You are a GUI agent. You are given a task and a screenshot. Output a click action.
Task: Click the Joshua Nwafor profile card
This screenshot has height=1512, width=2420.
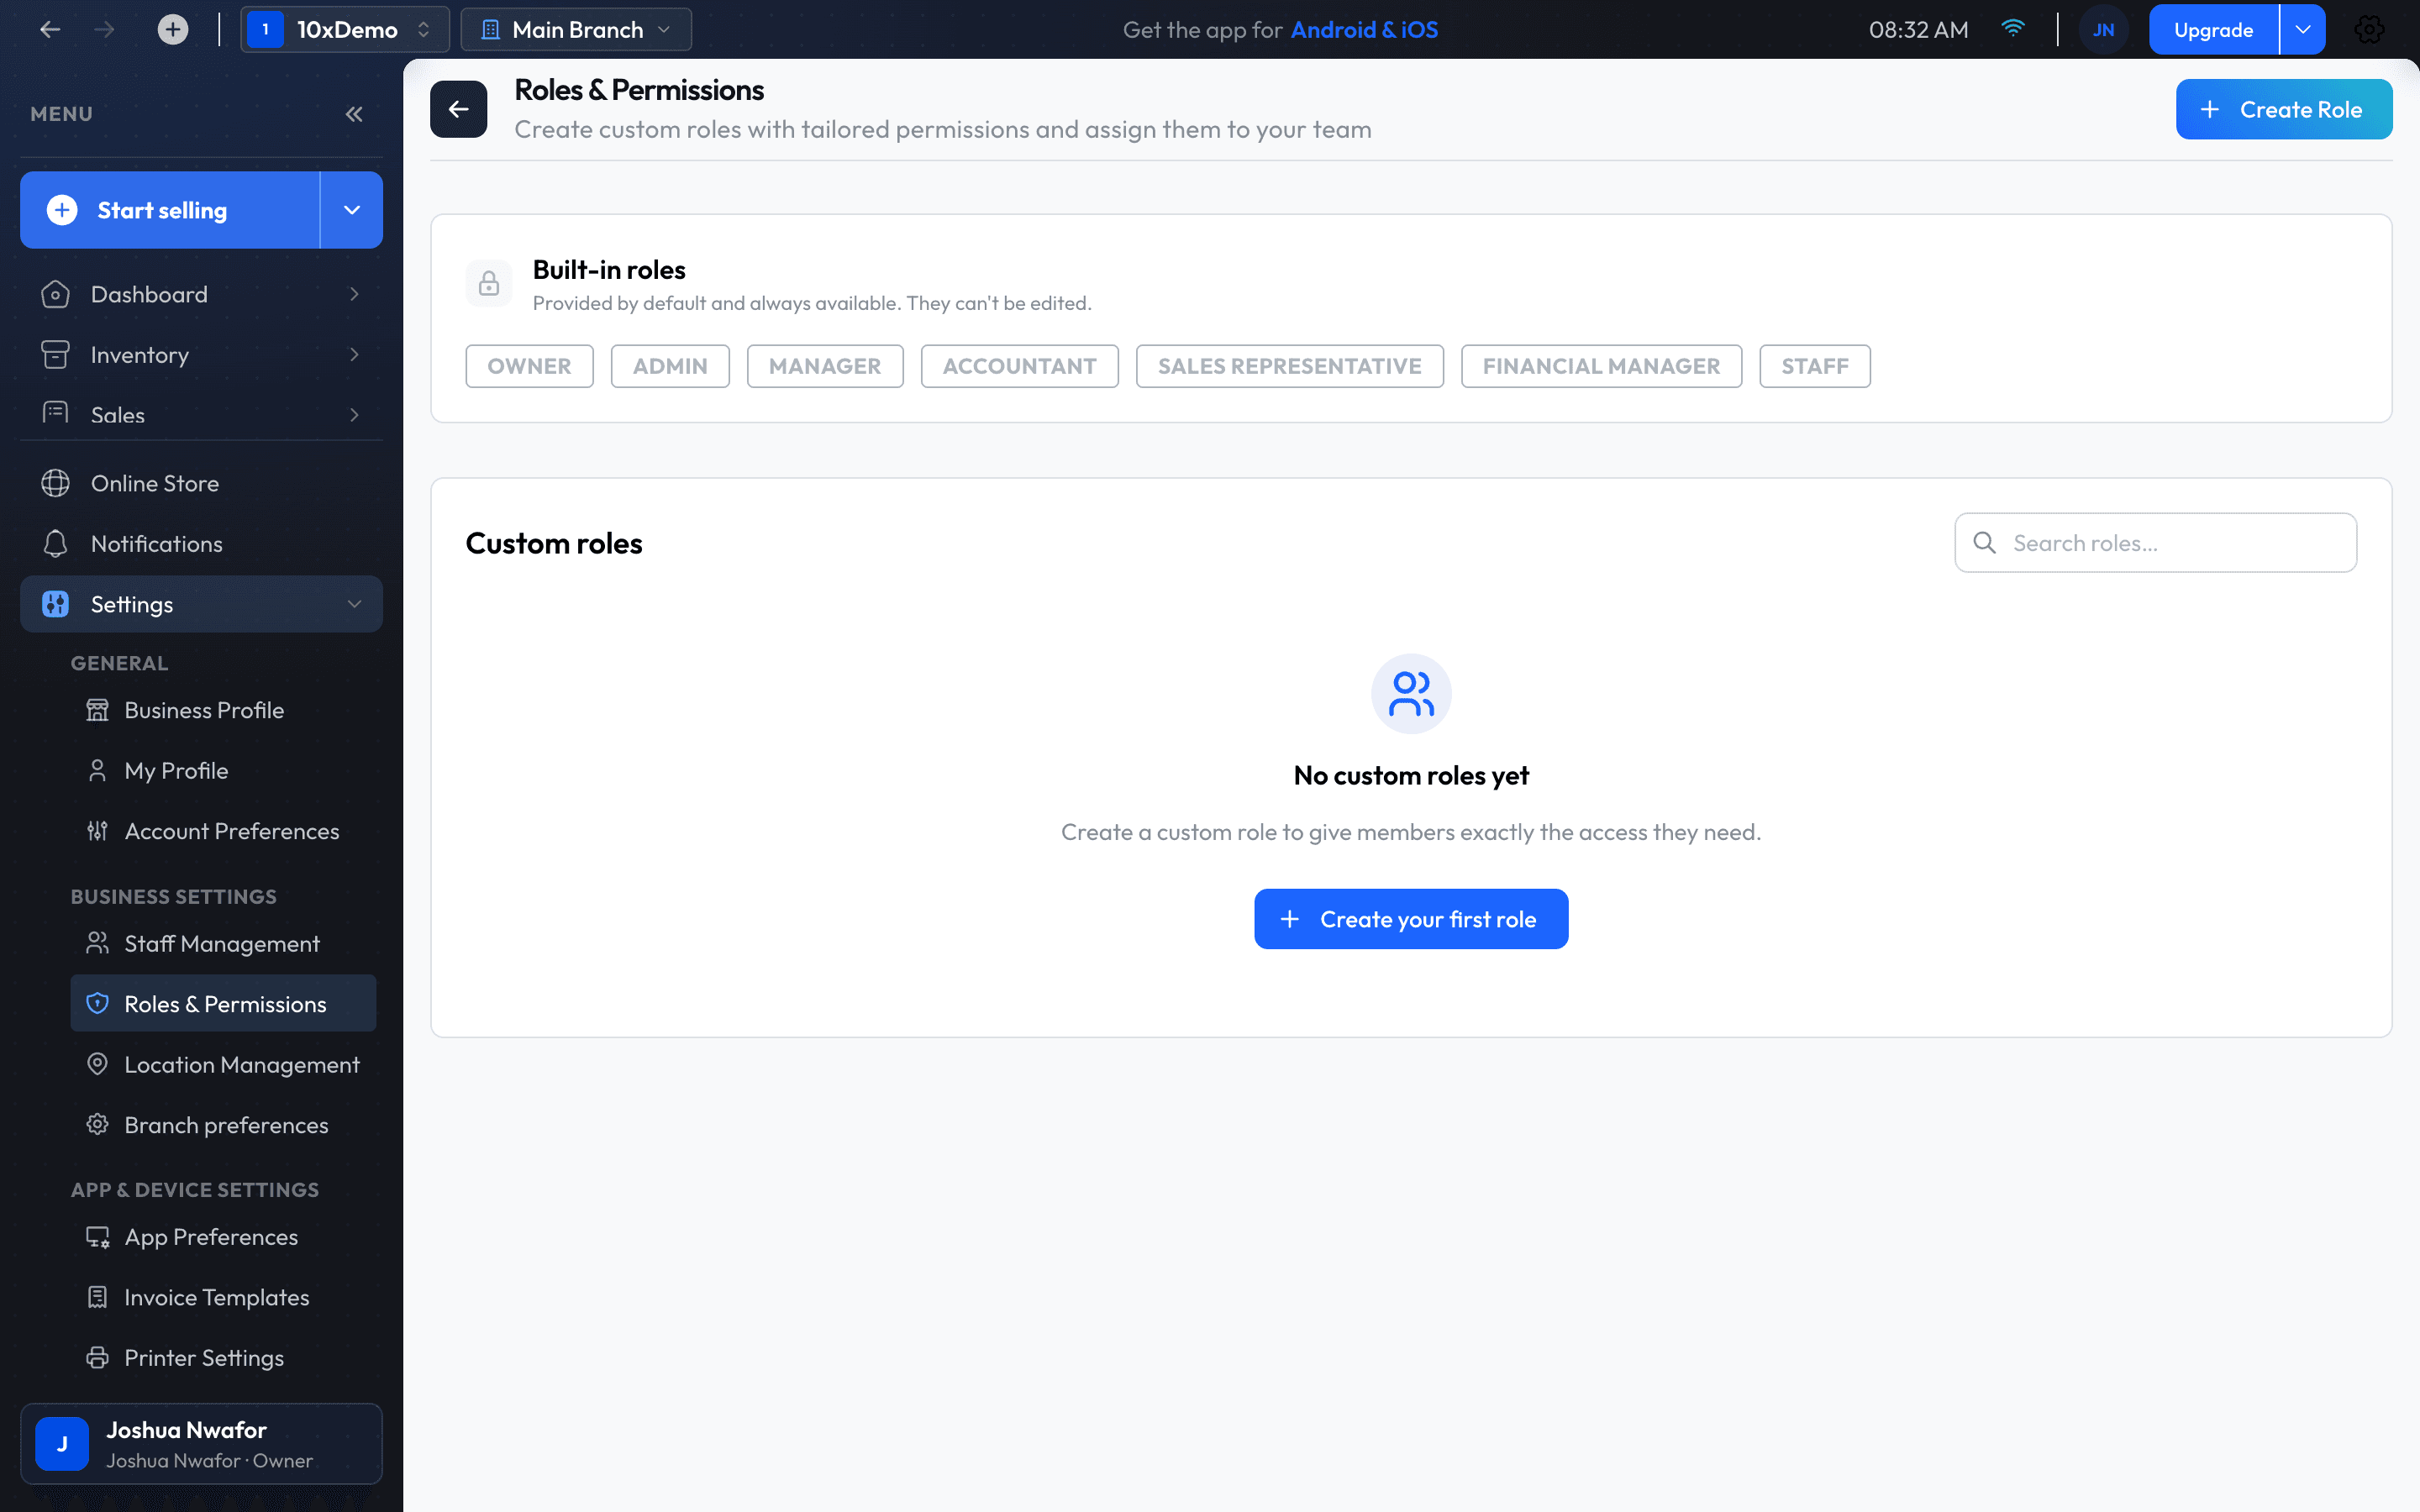(x=201, y=1444)
